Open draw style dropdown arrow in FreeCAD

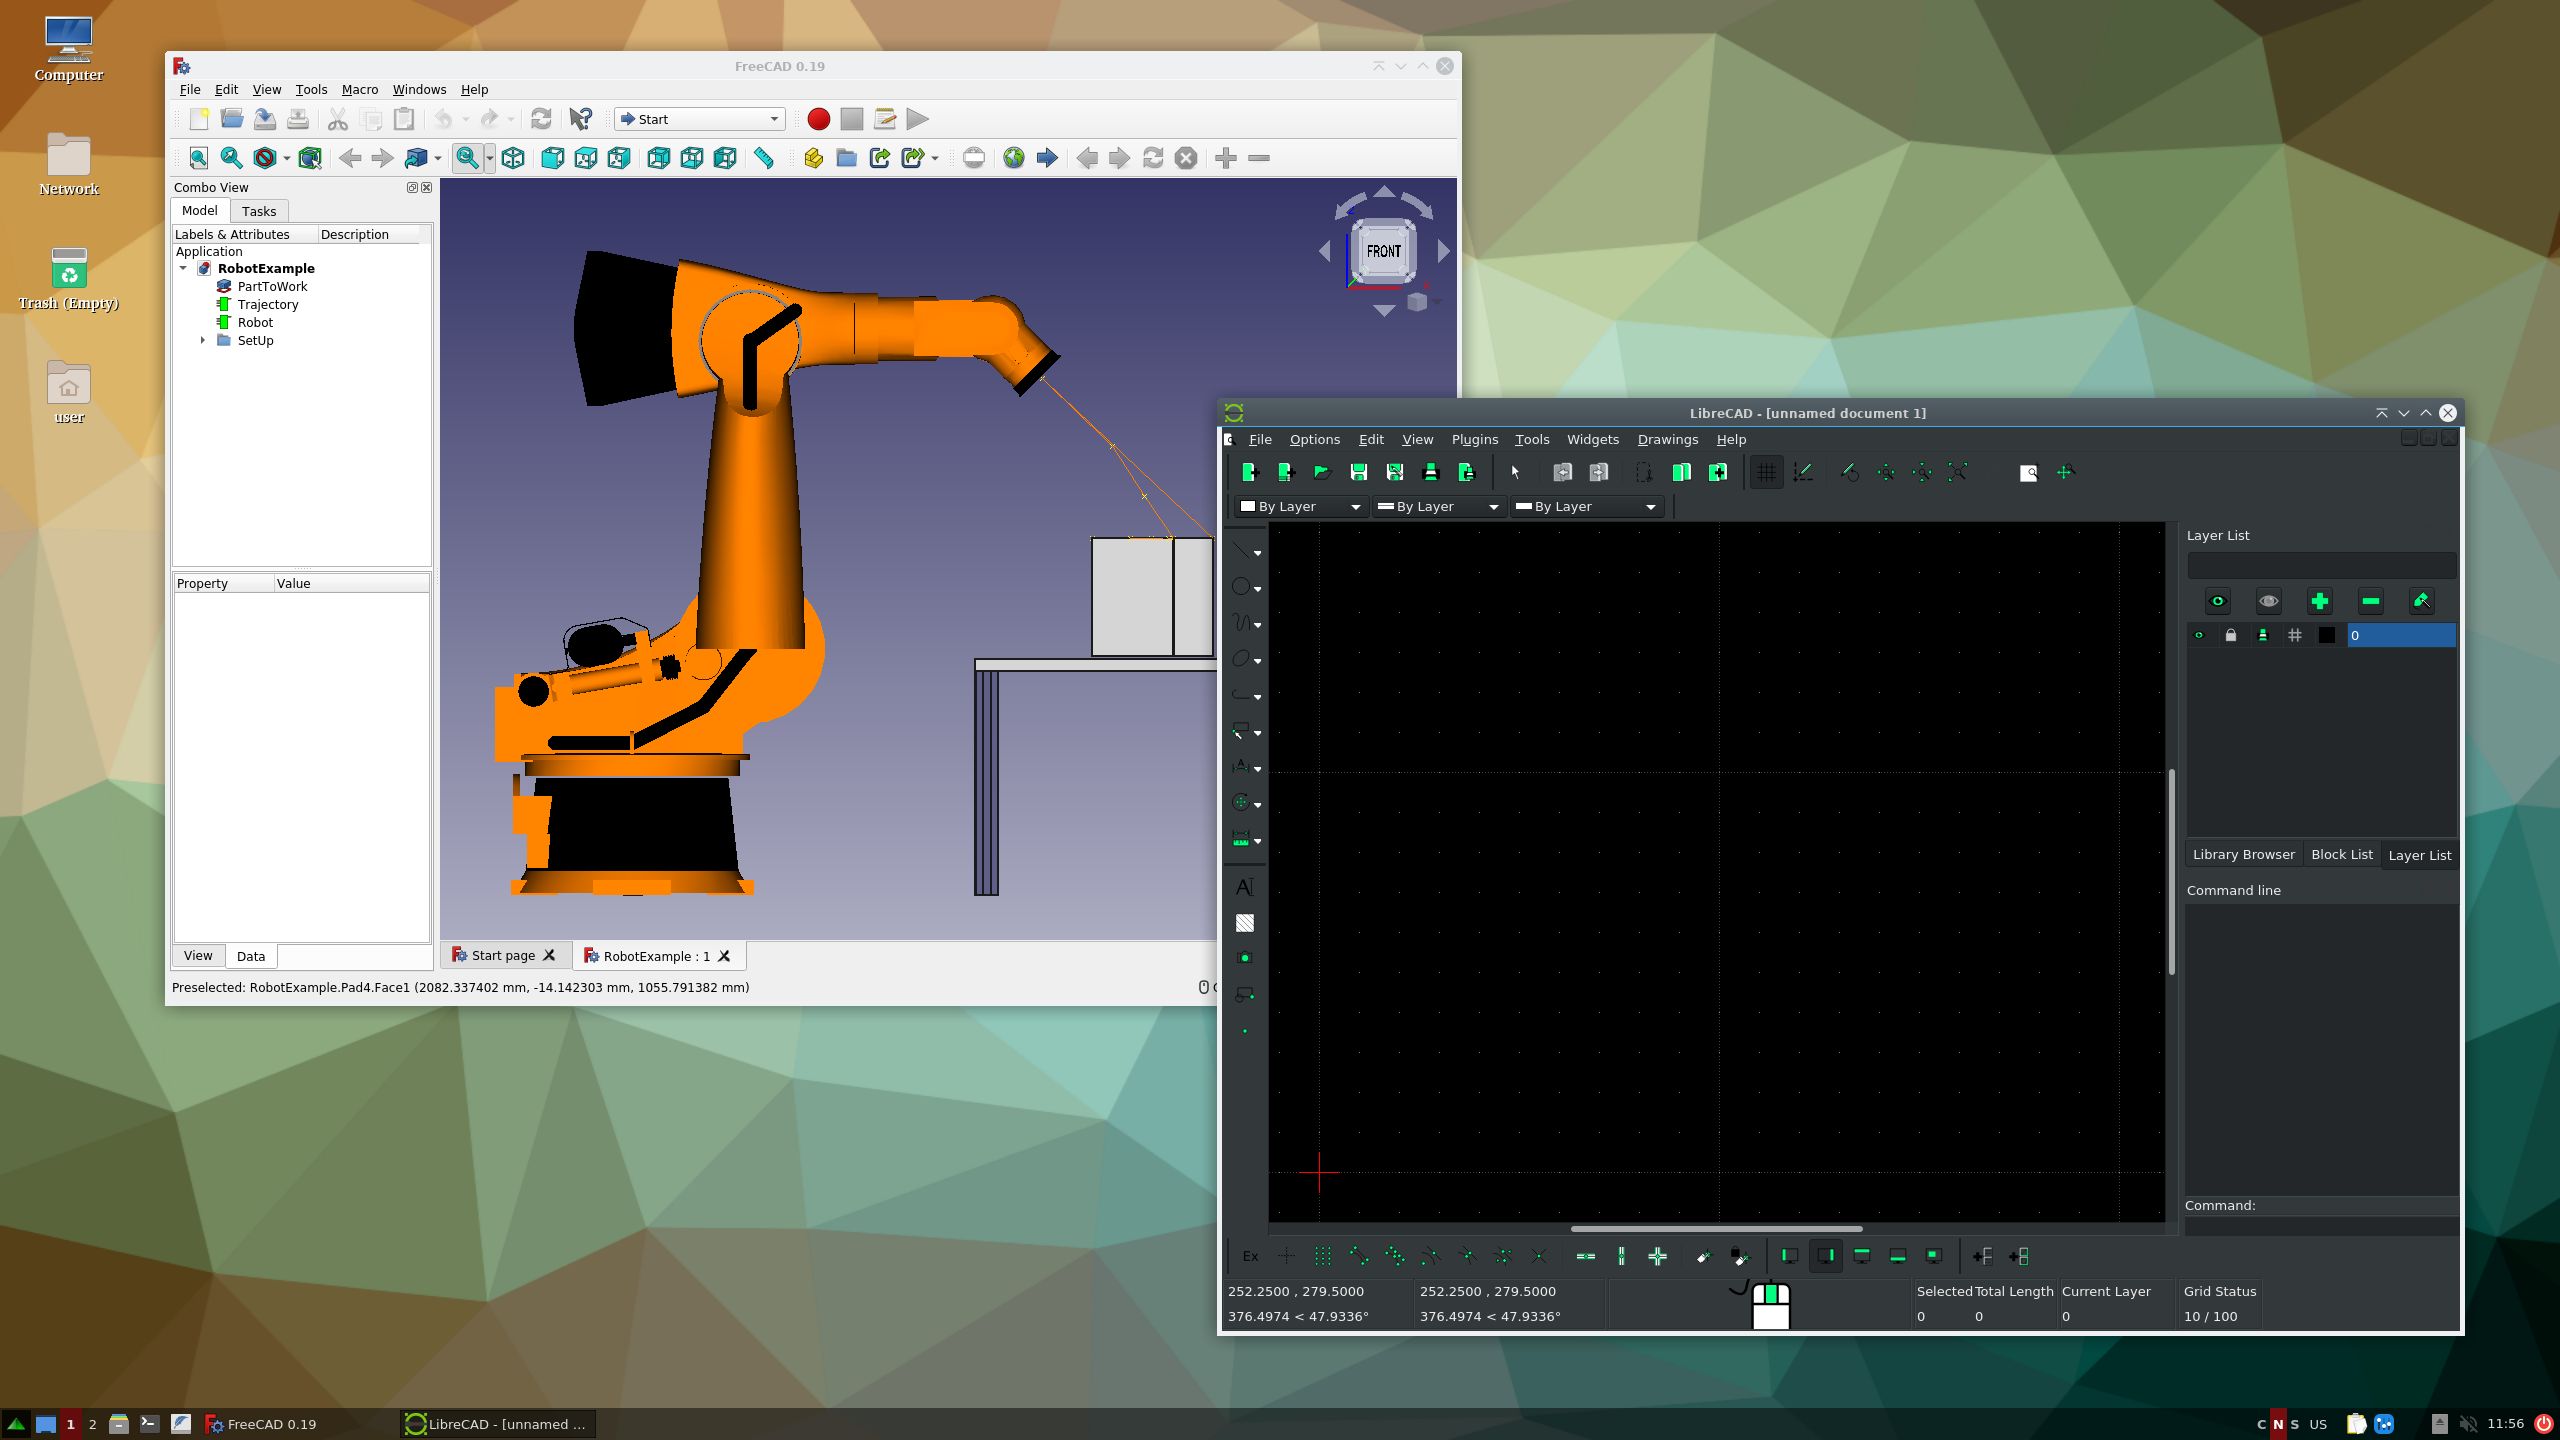click(286, 158)
